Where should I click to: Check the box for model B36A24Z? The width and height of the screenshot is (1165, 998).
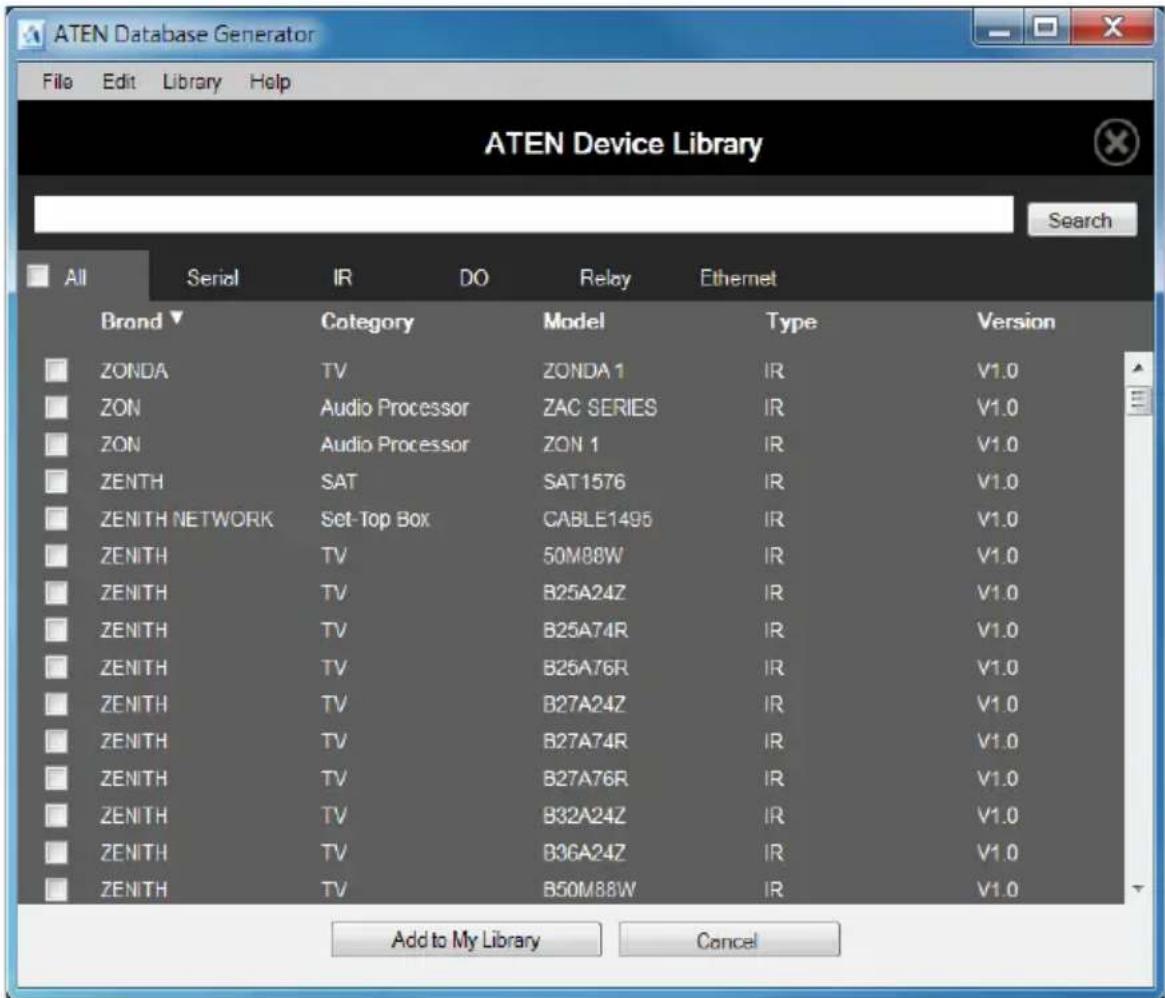coord(56,852)
